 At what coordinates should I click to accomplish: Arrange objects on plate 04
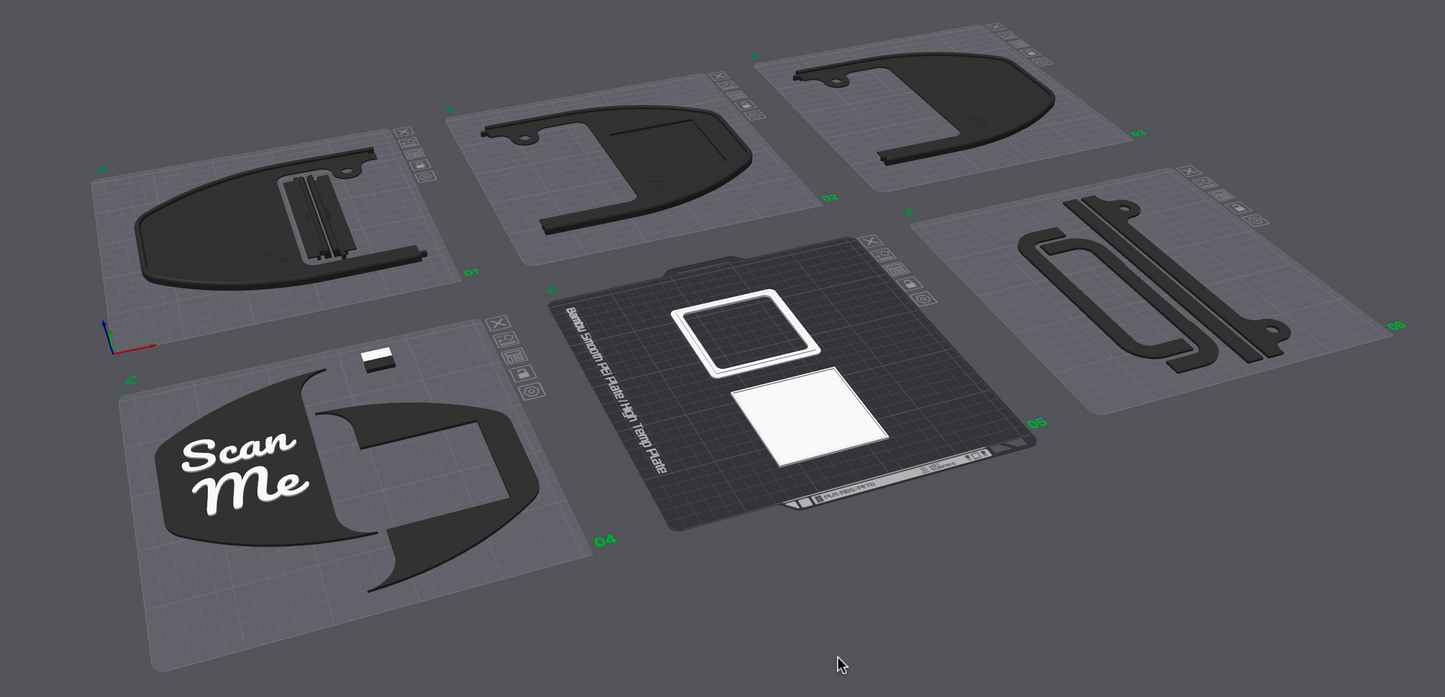pos(516,356)
